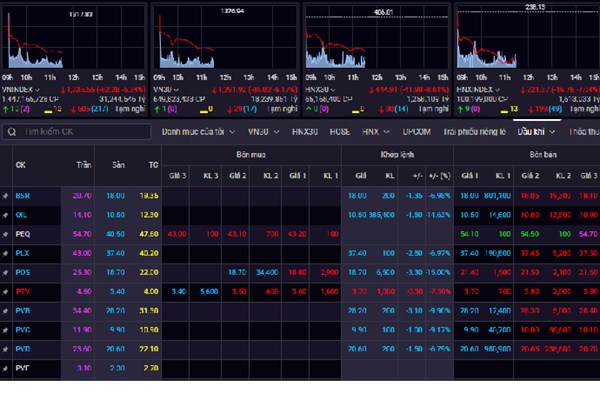Open stock symbol OIL

tap(21, 215)
